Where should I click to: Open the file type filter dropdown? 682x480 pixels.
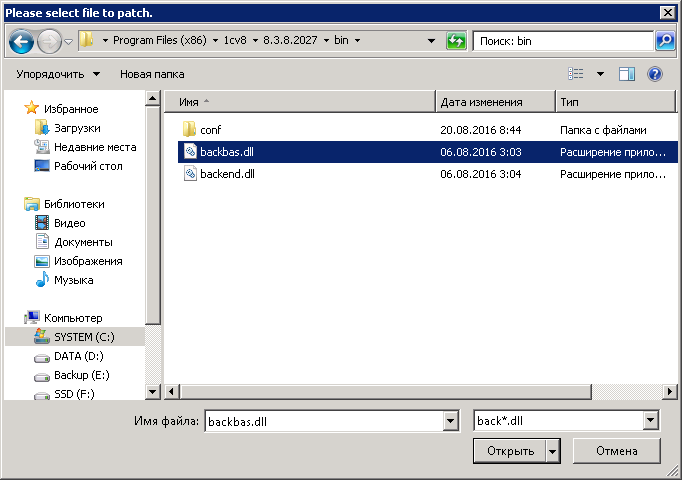[651, 421]
